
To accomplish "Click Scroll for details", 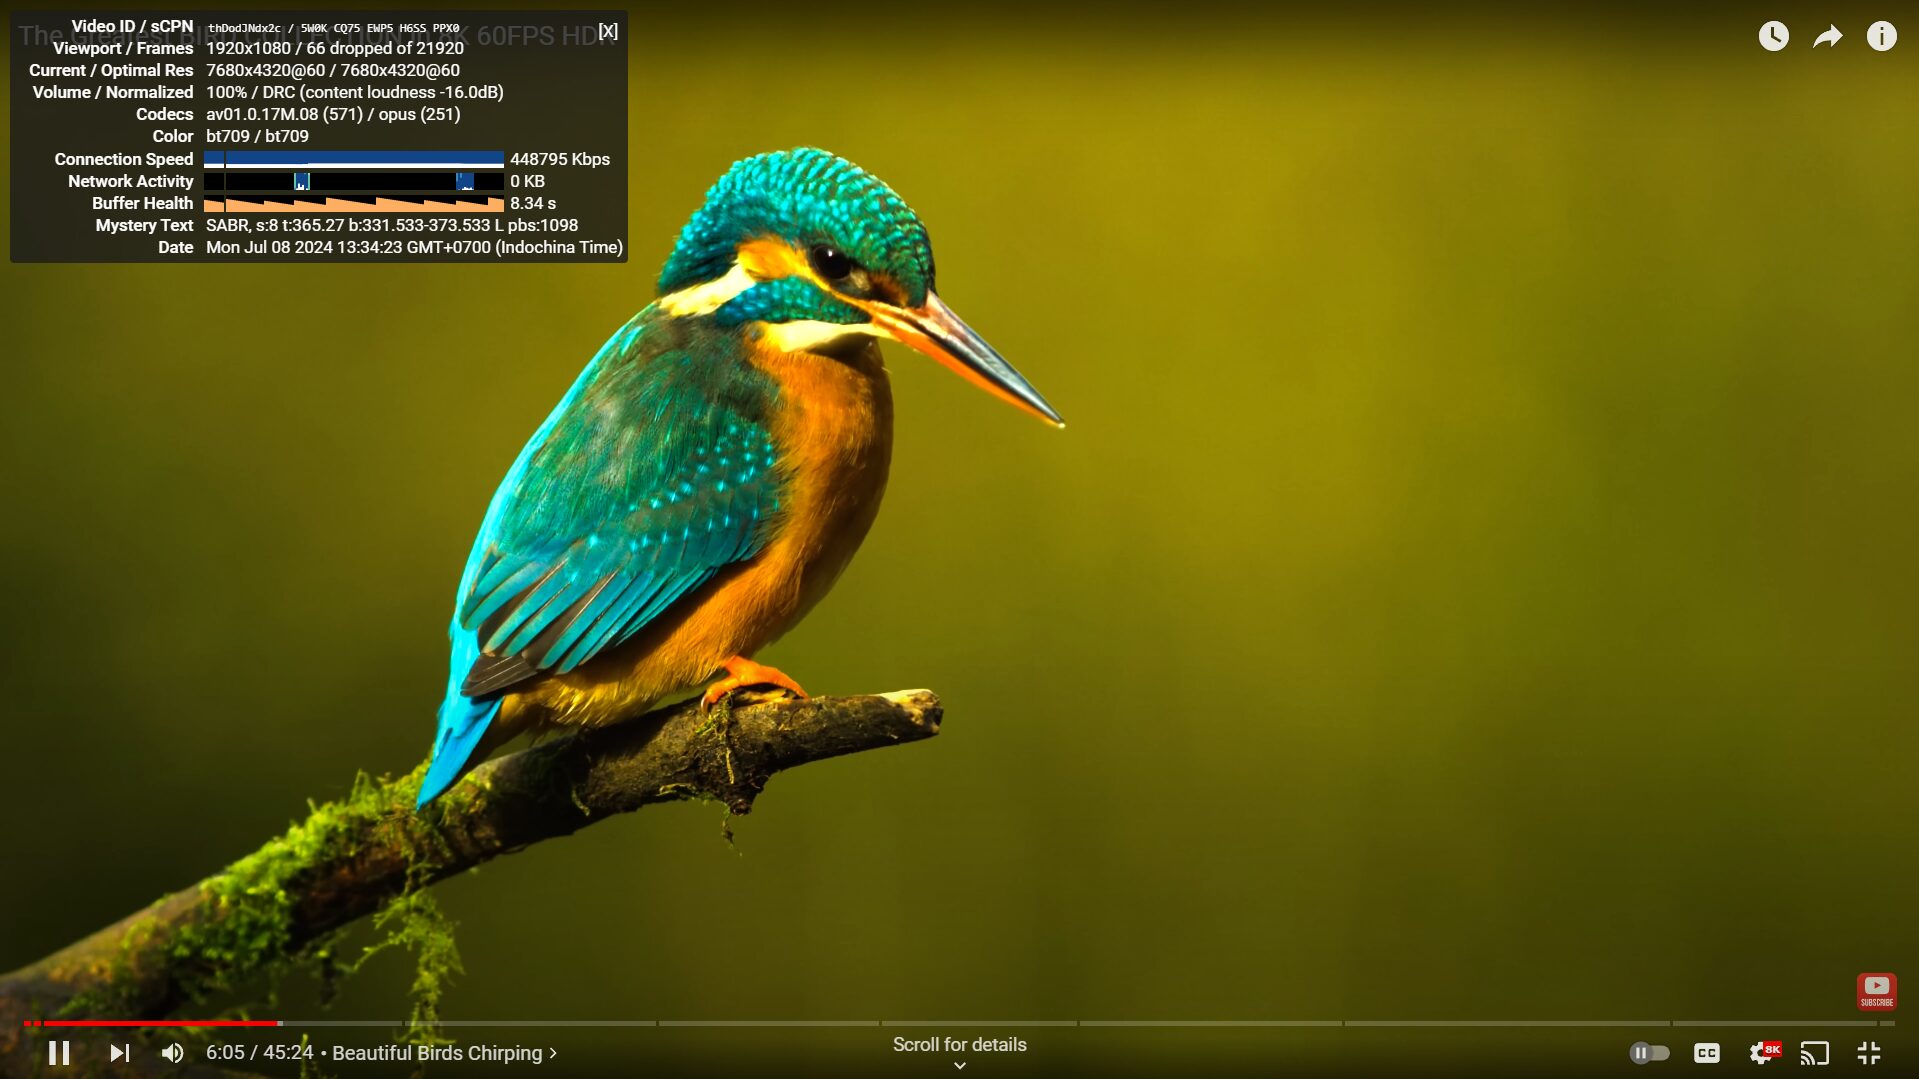I will pyautogui.click(x=959, y=1044).
